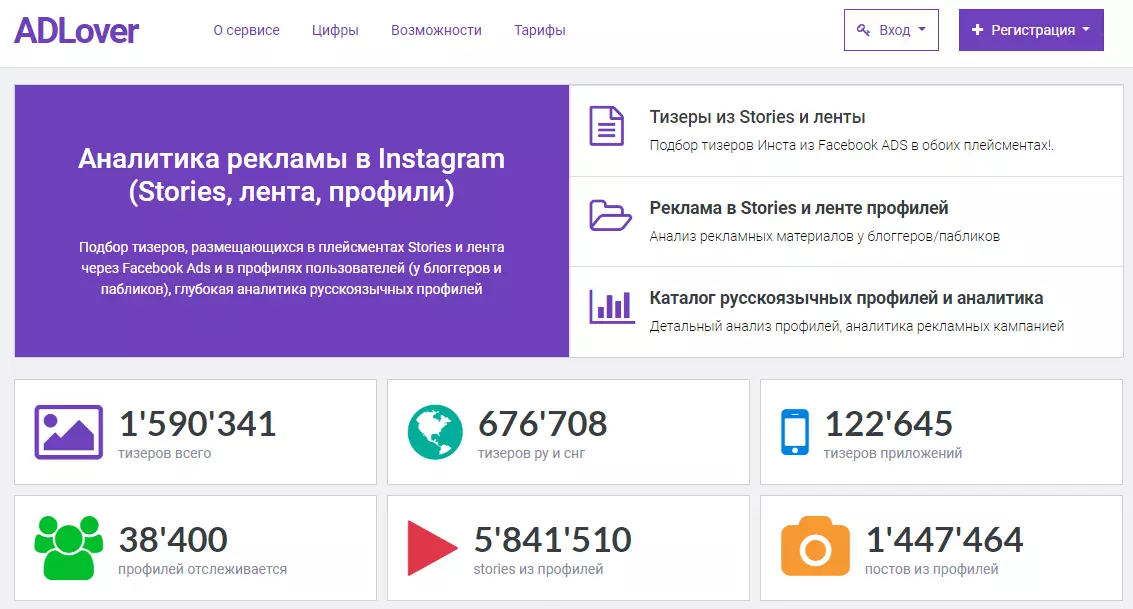Screen dimensions: 1133x609
Task: Click the purple image icon near 1'590'341
Action: coord(69,432)
